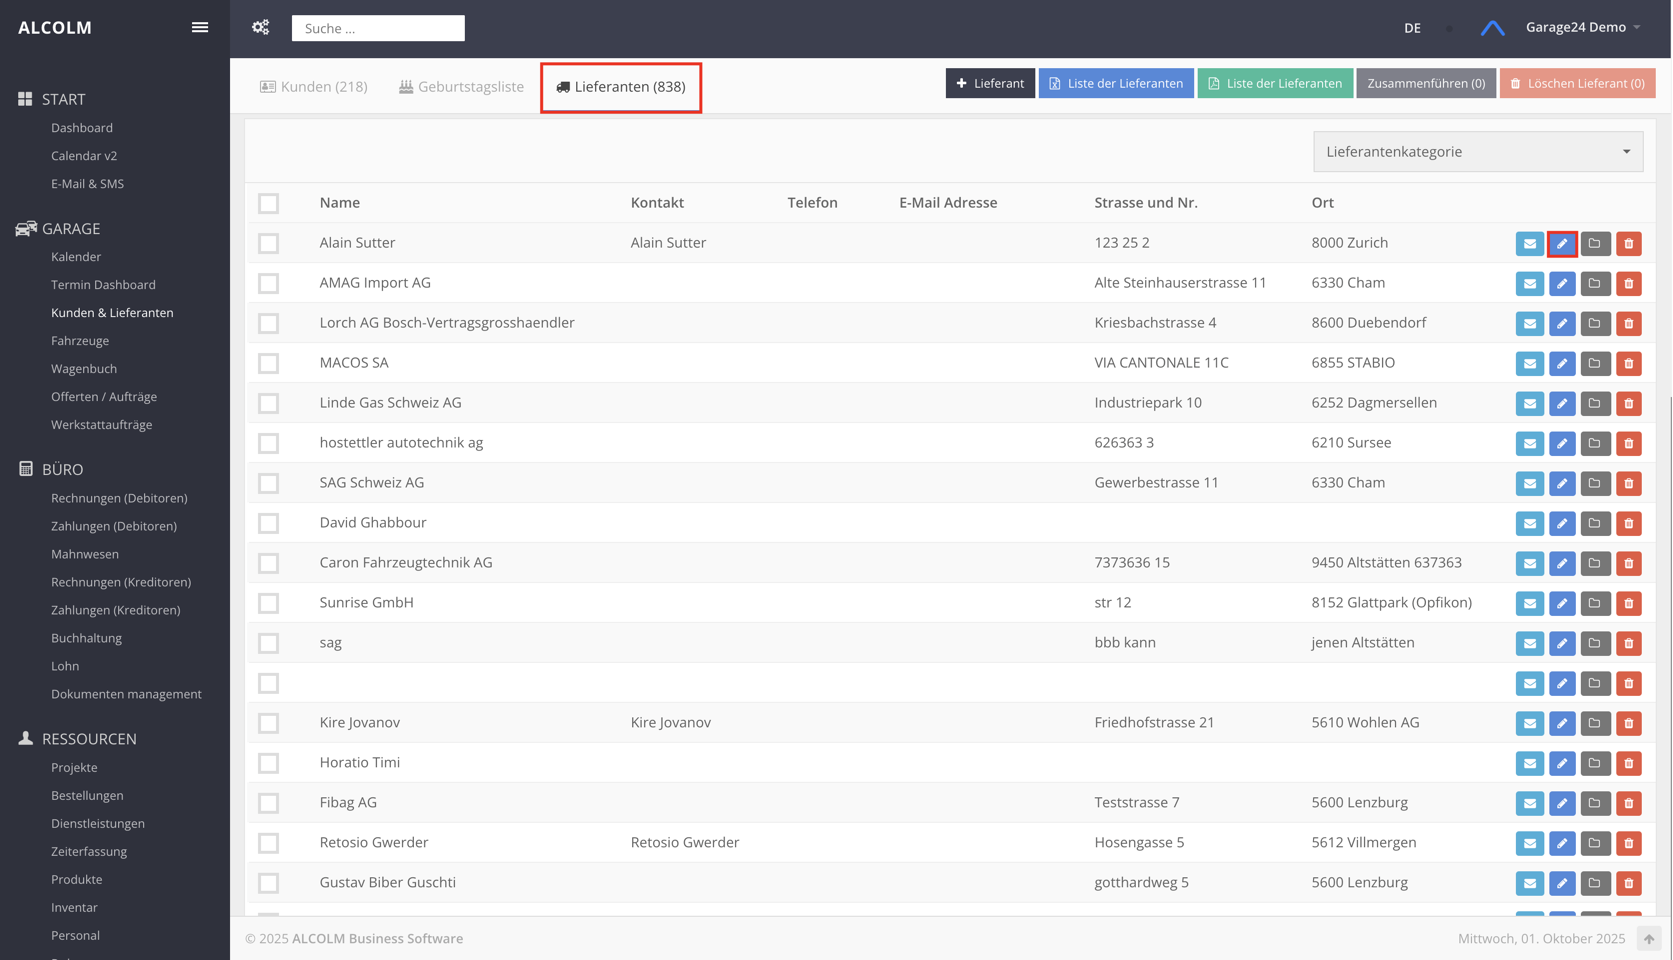The image size is (1673, 960).
Task: Switch to the Kunden (218) tab
Action: pyautogui.click(x=314, y=87)
